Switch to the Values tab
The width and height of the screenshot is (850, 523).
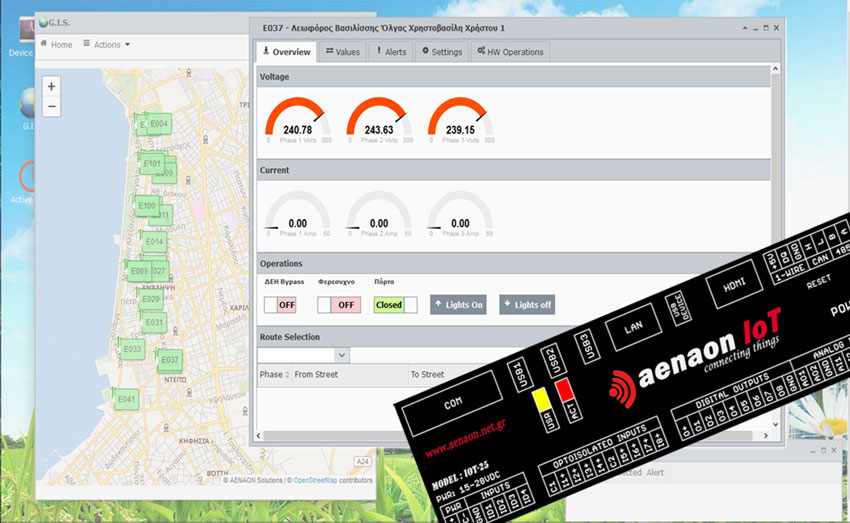tap(343, 52)
